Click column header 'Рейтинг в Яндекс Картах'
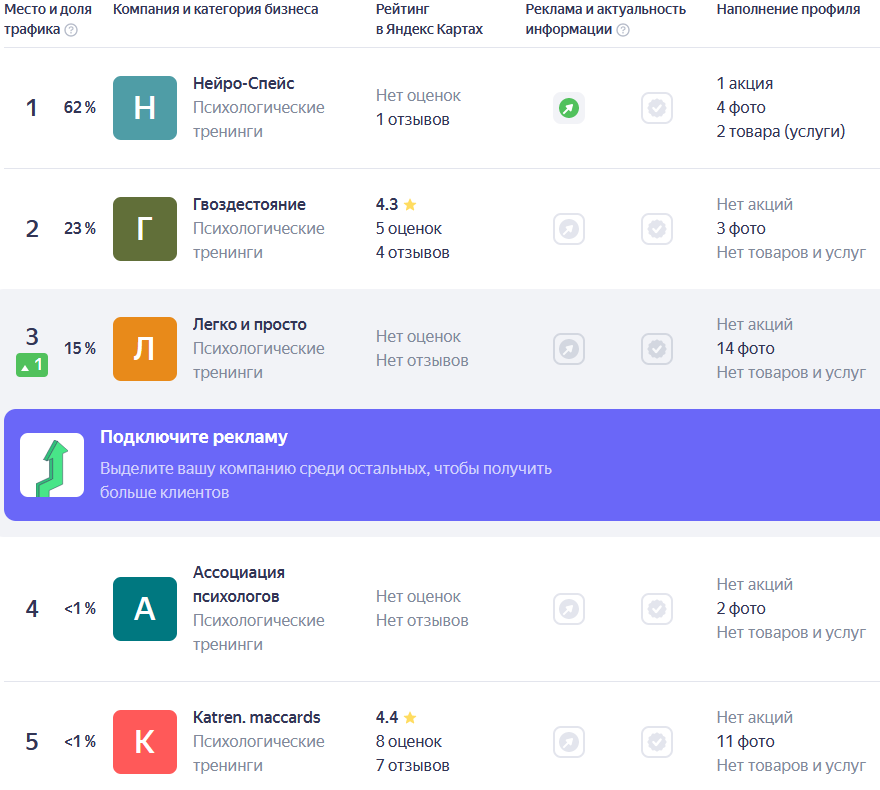The width and height of the screenshot is (880, 790). [429, 19]
